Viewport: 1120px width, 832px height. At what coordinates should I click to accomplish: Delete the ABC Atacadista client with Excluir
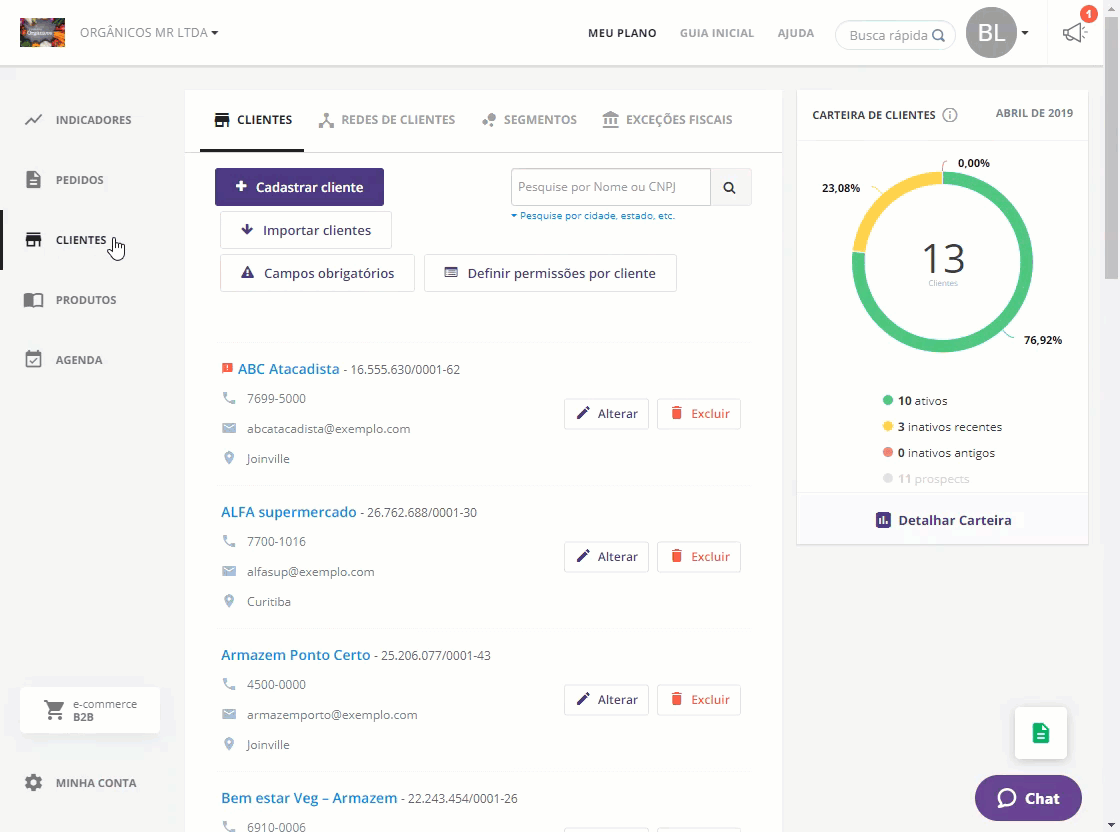coord(698,414)
